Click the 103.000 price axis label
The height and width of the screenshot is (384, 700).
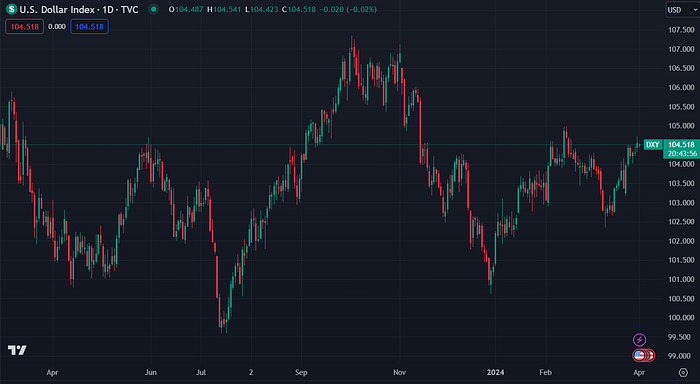(681, 203)
